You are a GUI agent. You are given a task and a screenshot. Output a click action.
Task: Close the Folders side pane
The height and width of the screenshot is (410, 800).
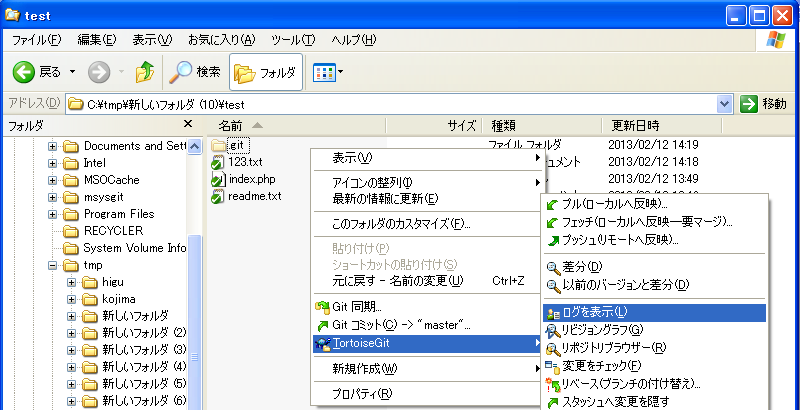pos(188,125)
